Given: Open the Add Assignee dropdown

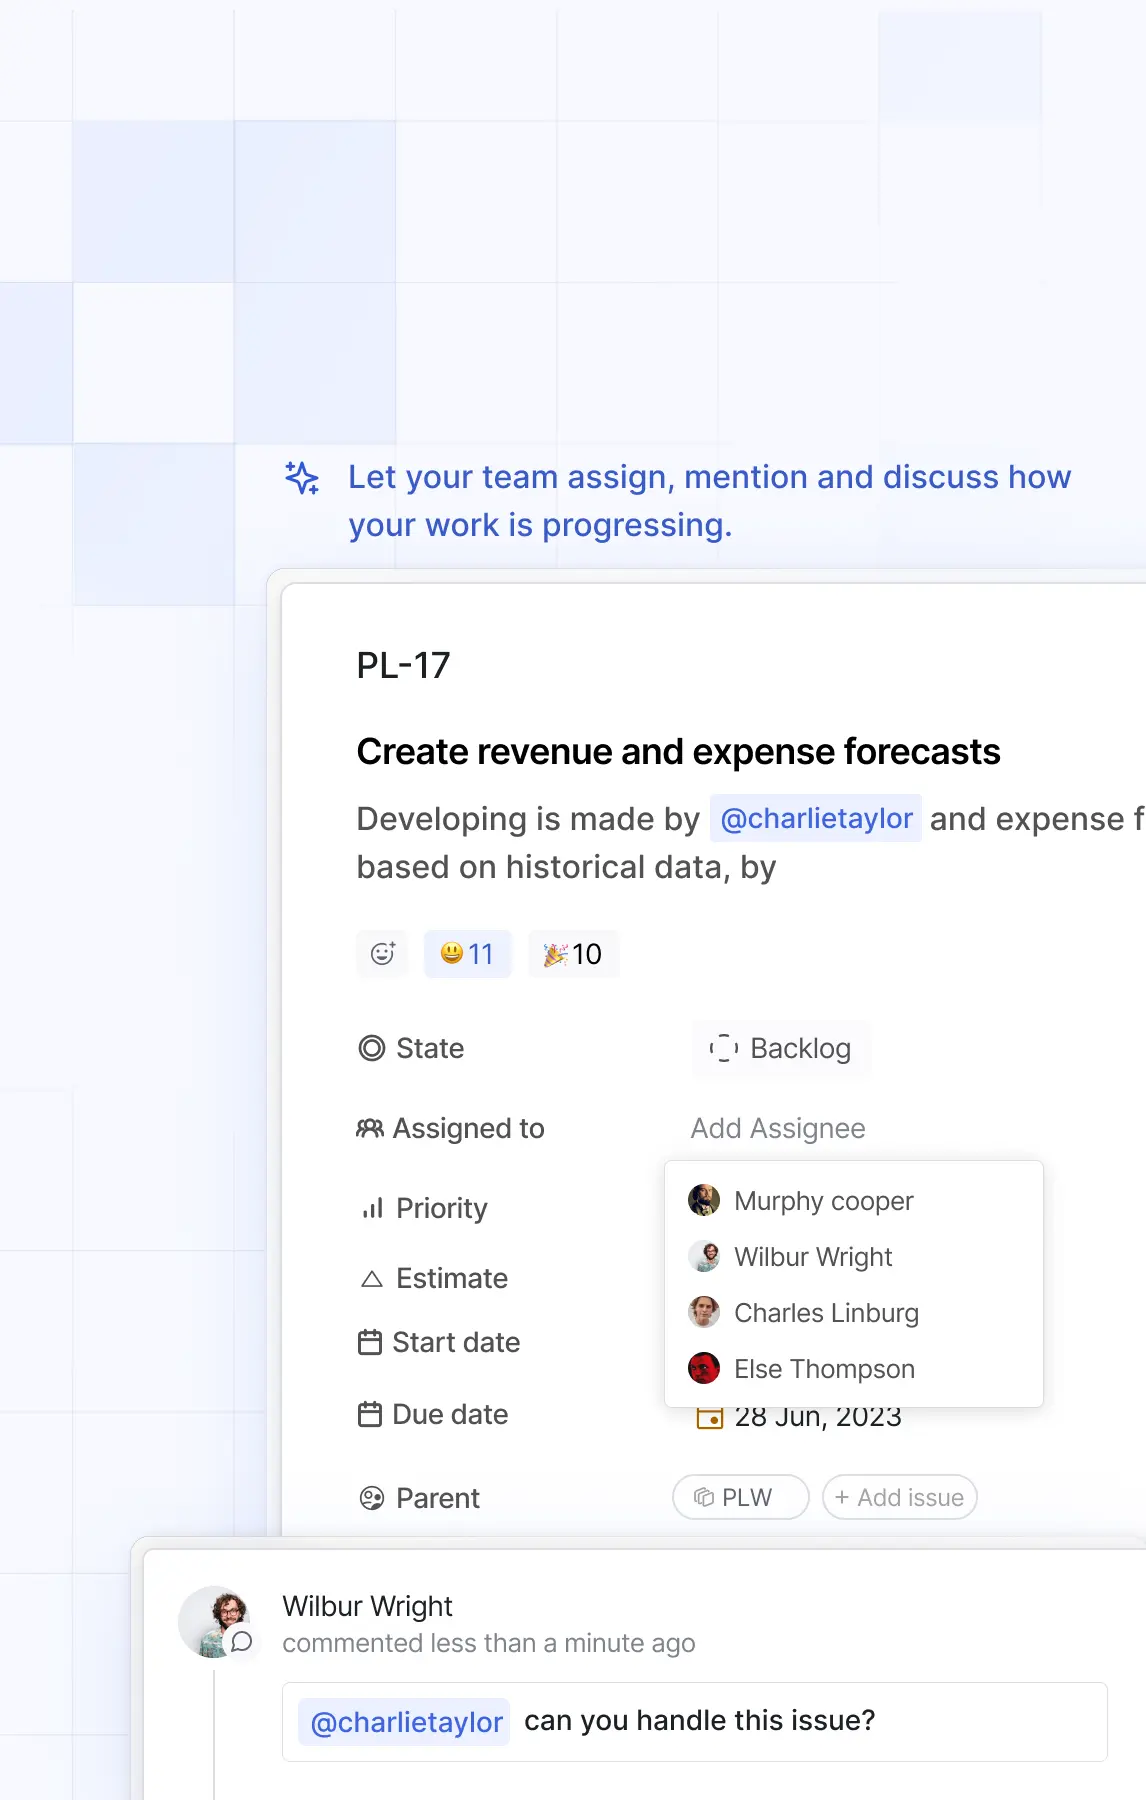Looking at the screenshot, I should tap(777, 1128).
